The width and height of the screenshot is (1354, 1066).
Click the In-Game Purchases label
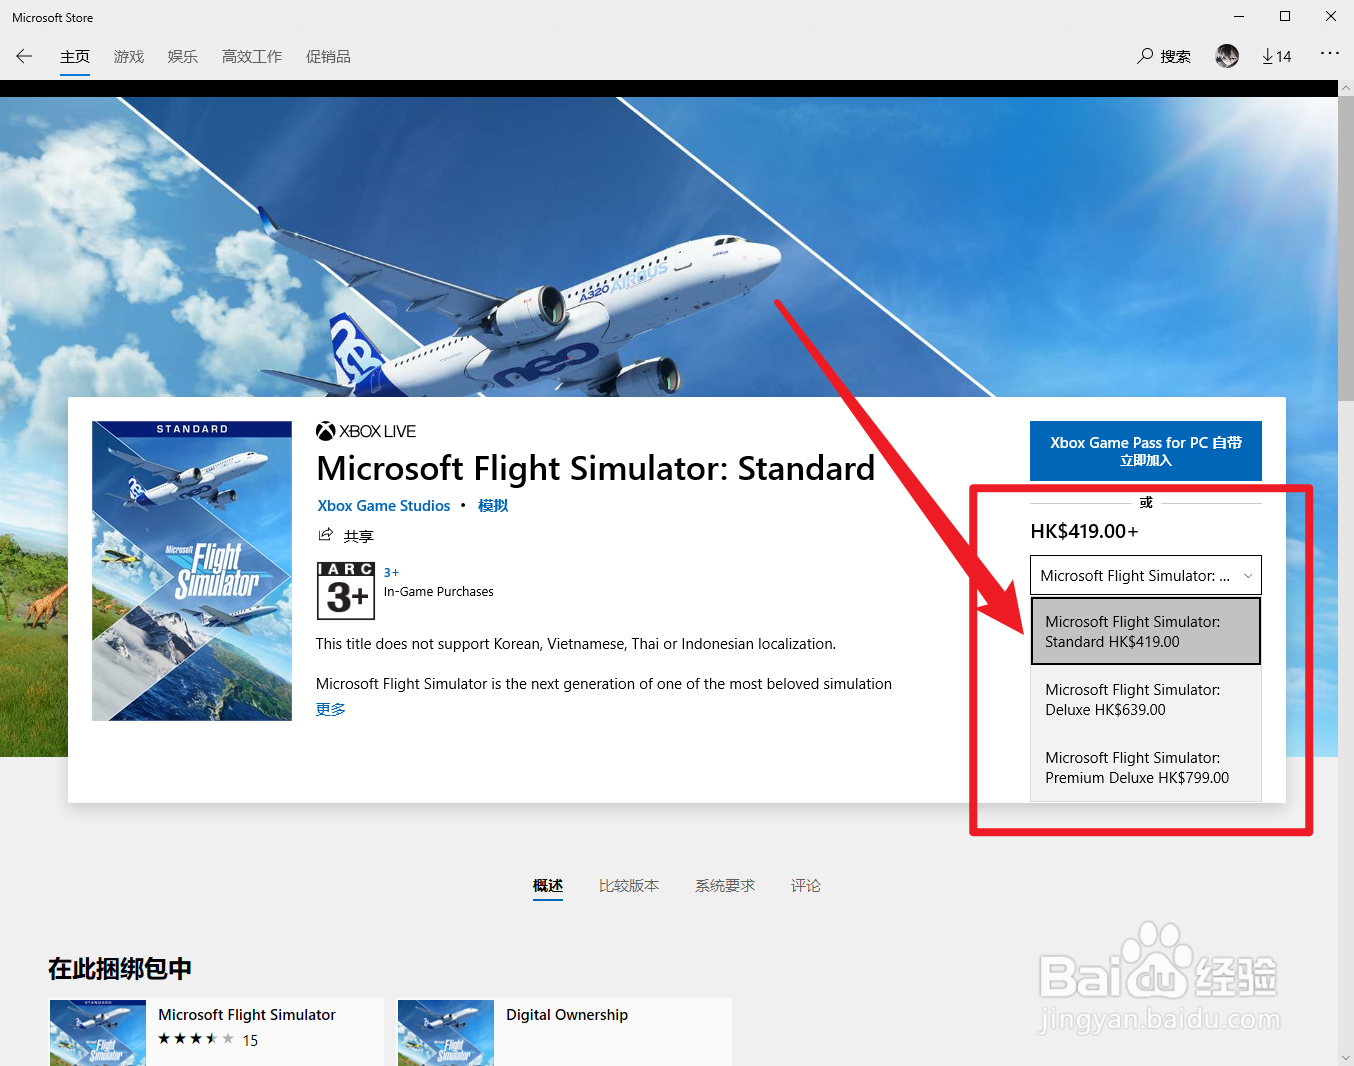439,592
